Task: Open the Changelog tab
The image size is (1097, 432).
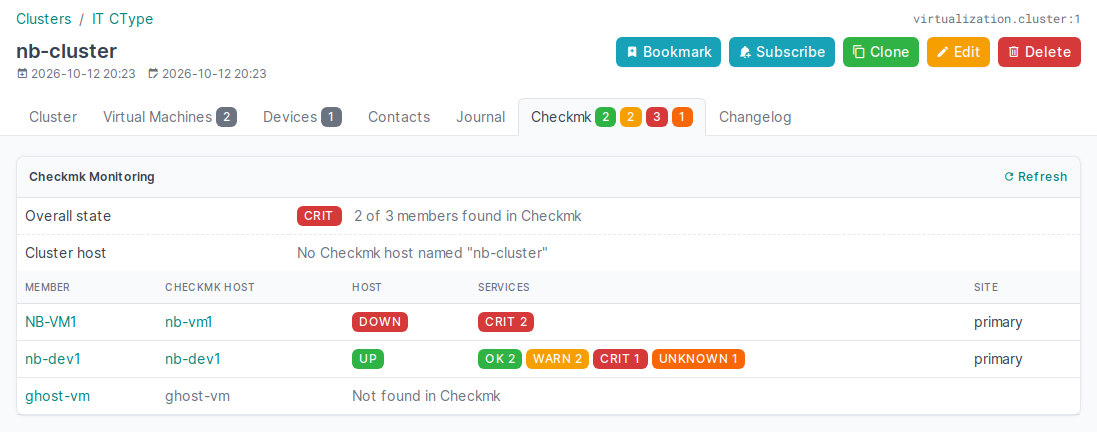Action: 755,117
